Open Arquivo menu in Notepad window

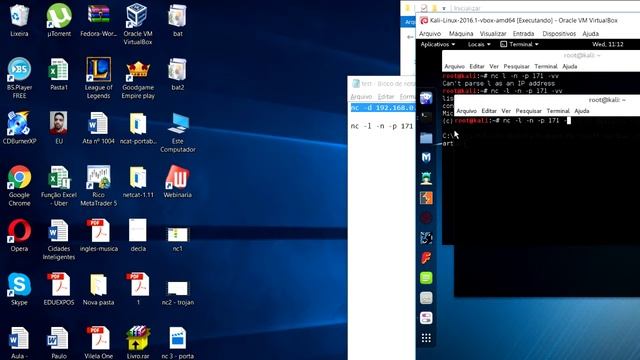[x=361, y=96]
